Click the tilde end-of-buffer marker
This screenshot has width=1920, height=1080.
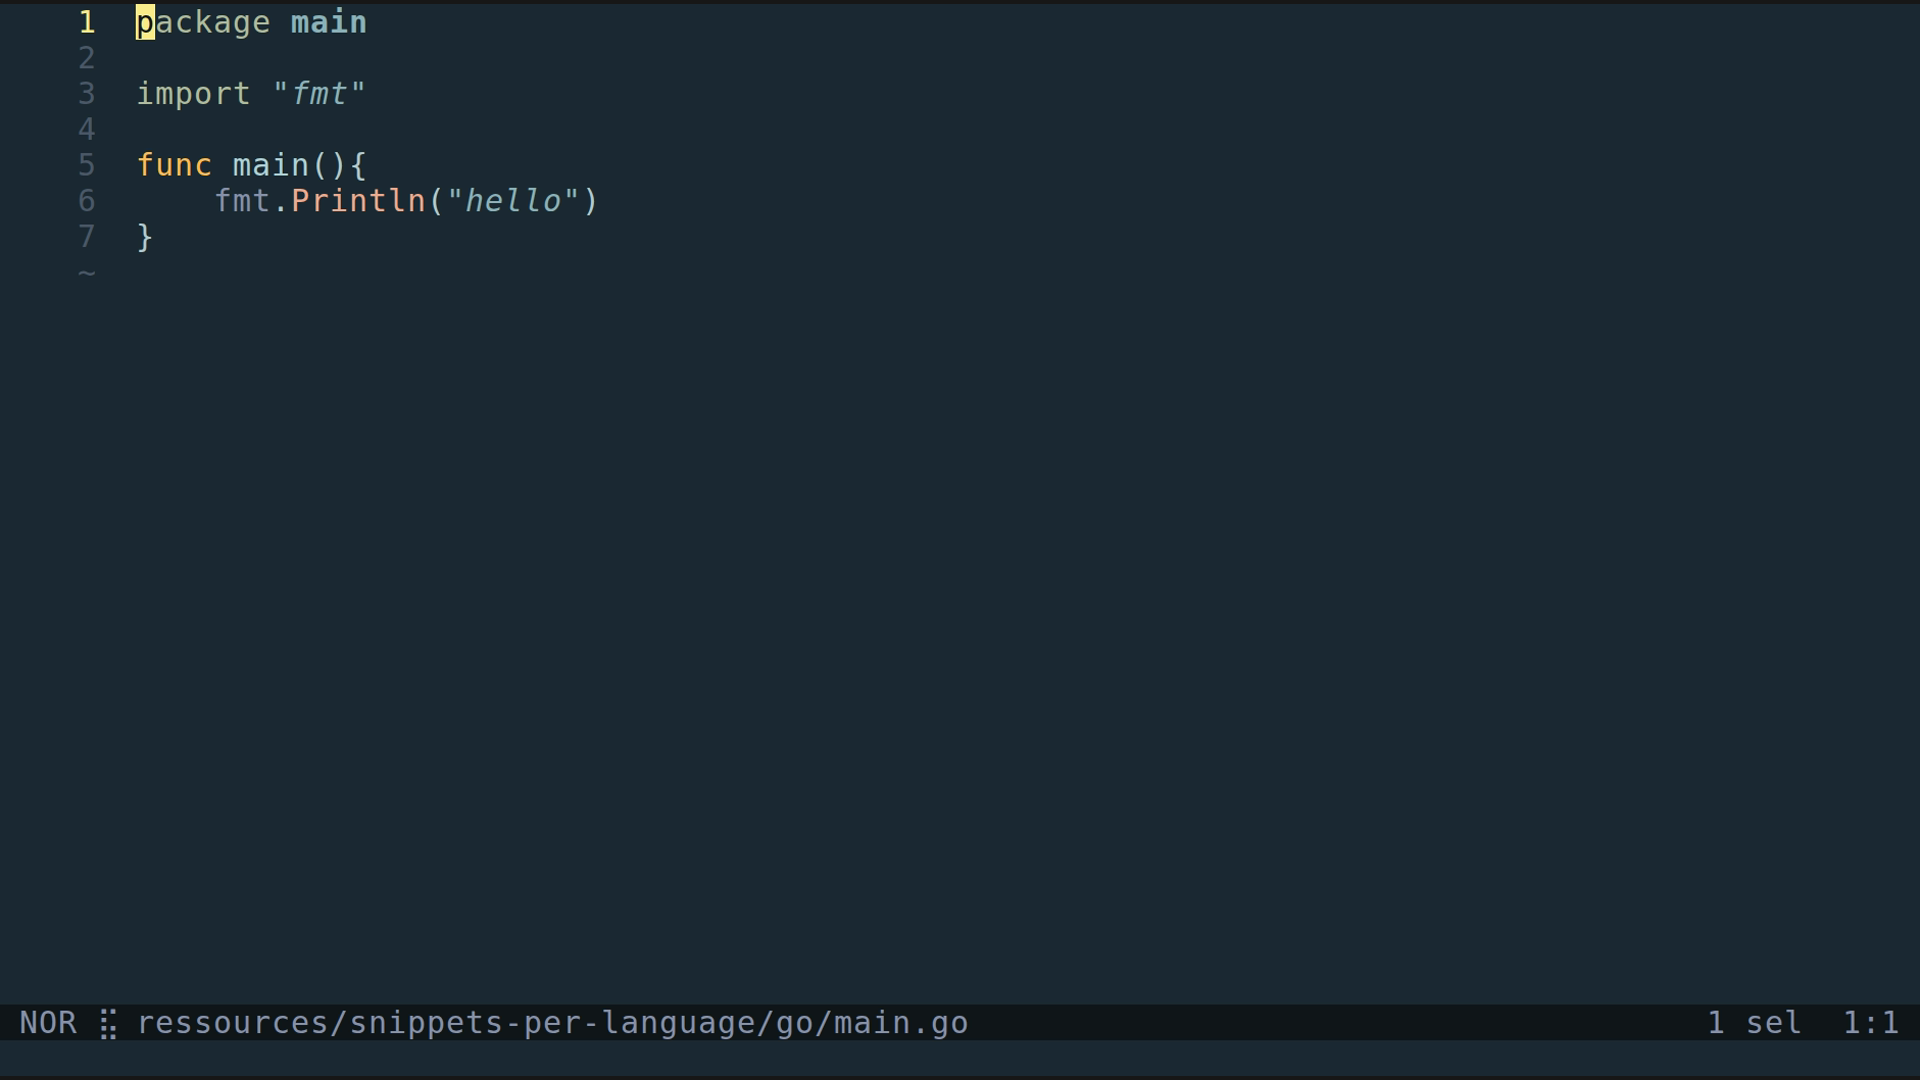point(87,273)
